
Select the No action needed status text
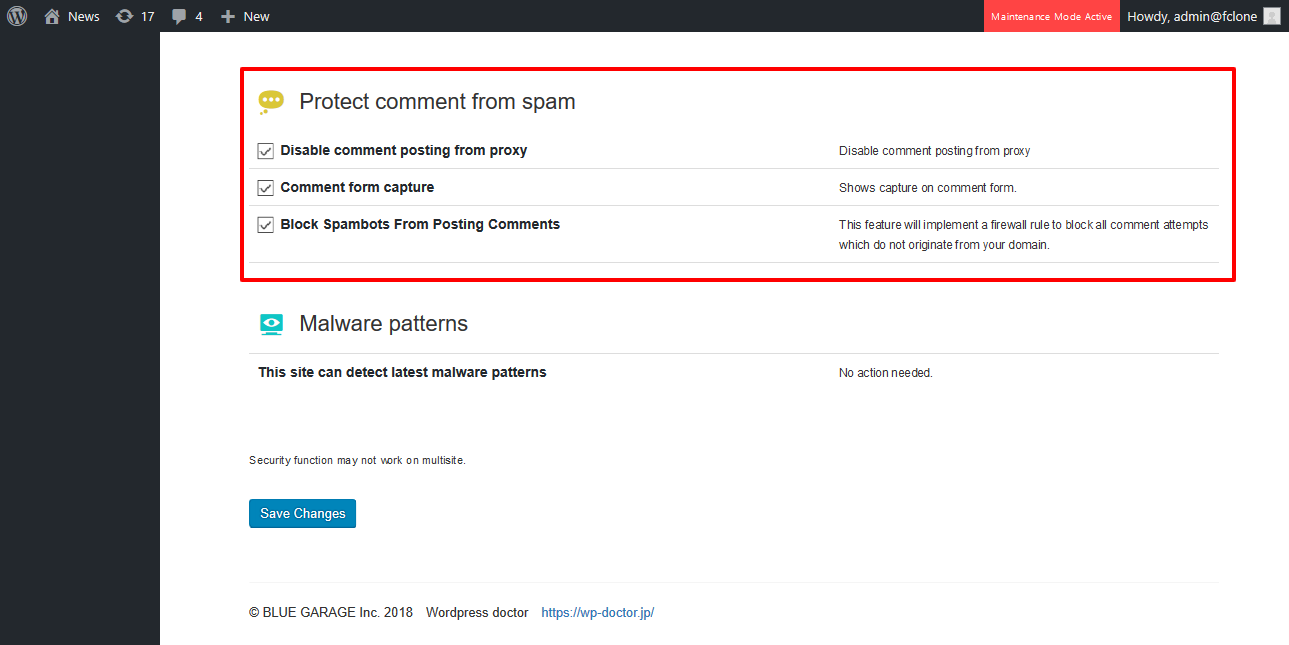click(885, 373)
